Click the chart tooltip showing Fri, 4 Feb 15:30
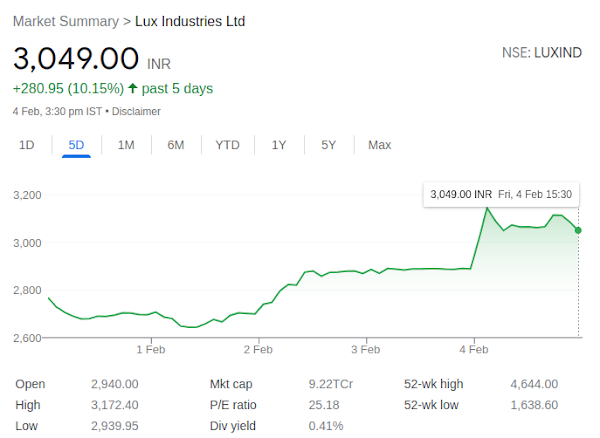600x438 pixels. [x=501, y=194]
